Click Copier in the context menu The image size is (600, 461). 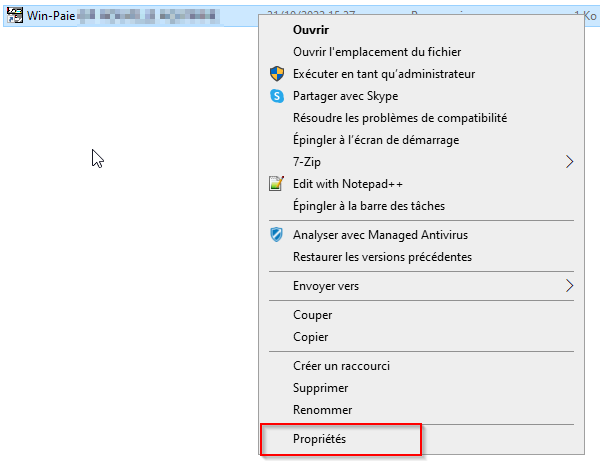click(x=311, y=337)
